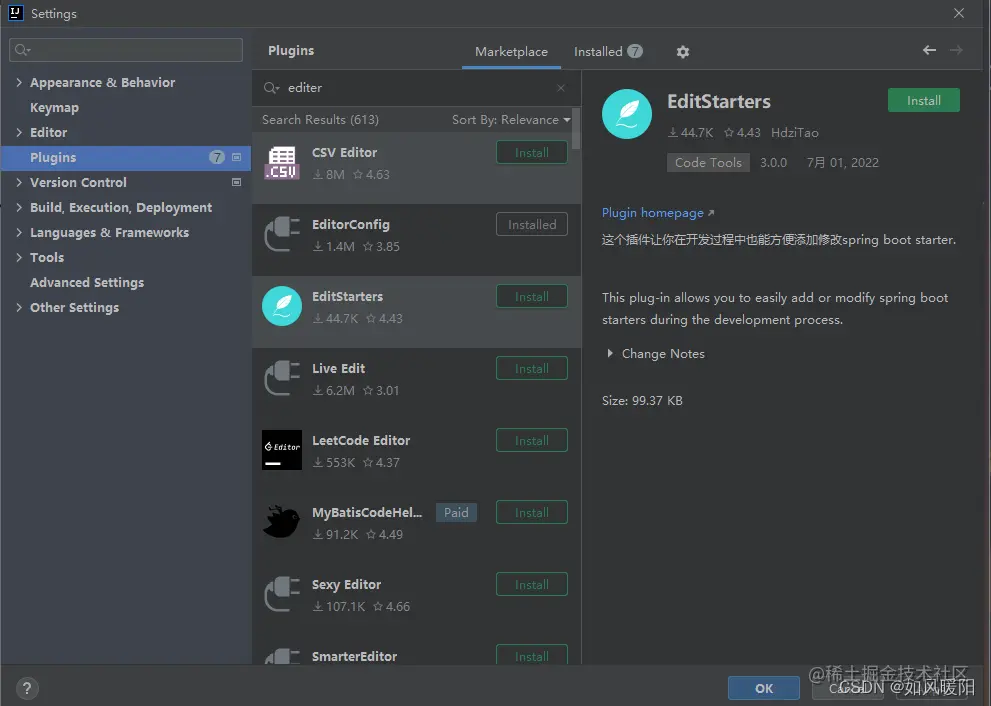Click the Live Edit plug icon
Viewport: 991px width, 706px height.
click(x=282, y=379)
